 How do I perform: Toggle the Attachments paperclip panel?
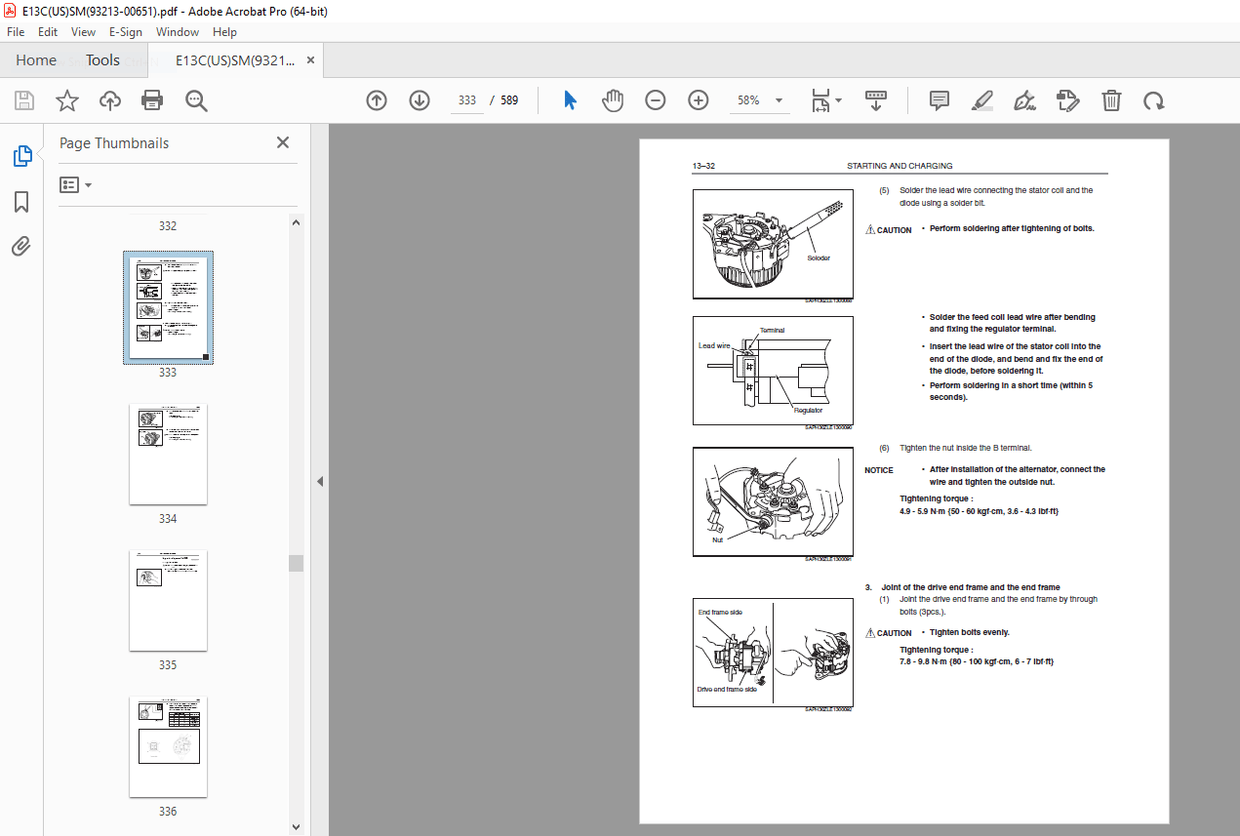tap(21, 246)
